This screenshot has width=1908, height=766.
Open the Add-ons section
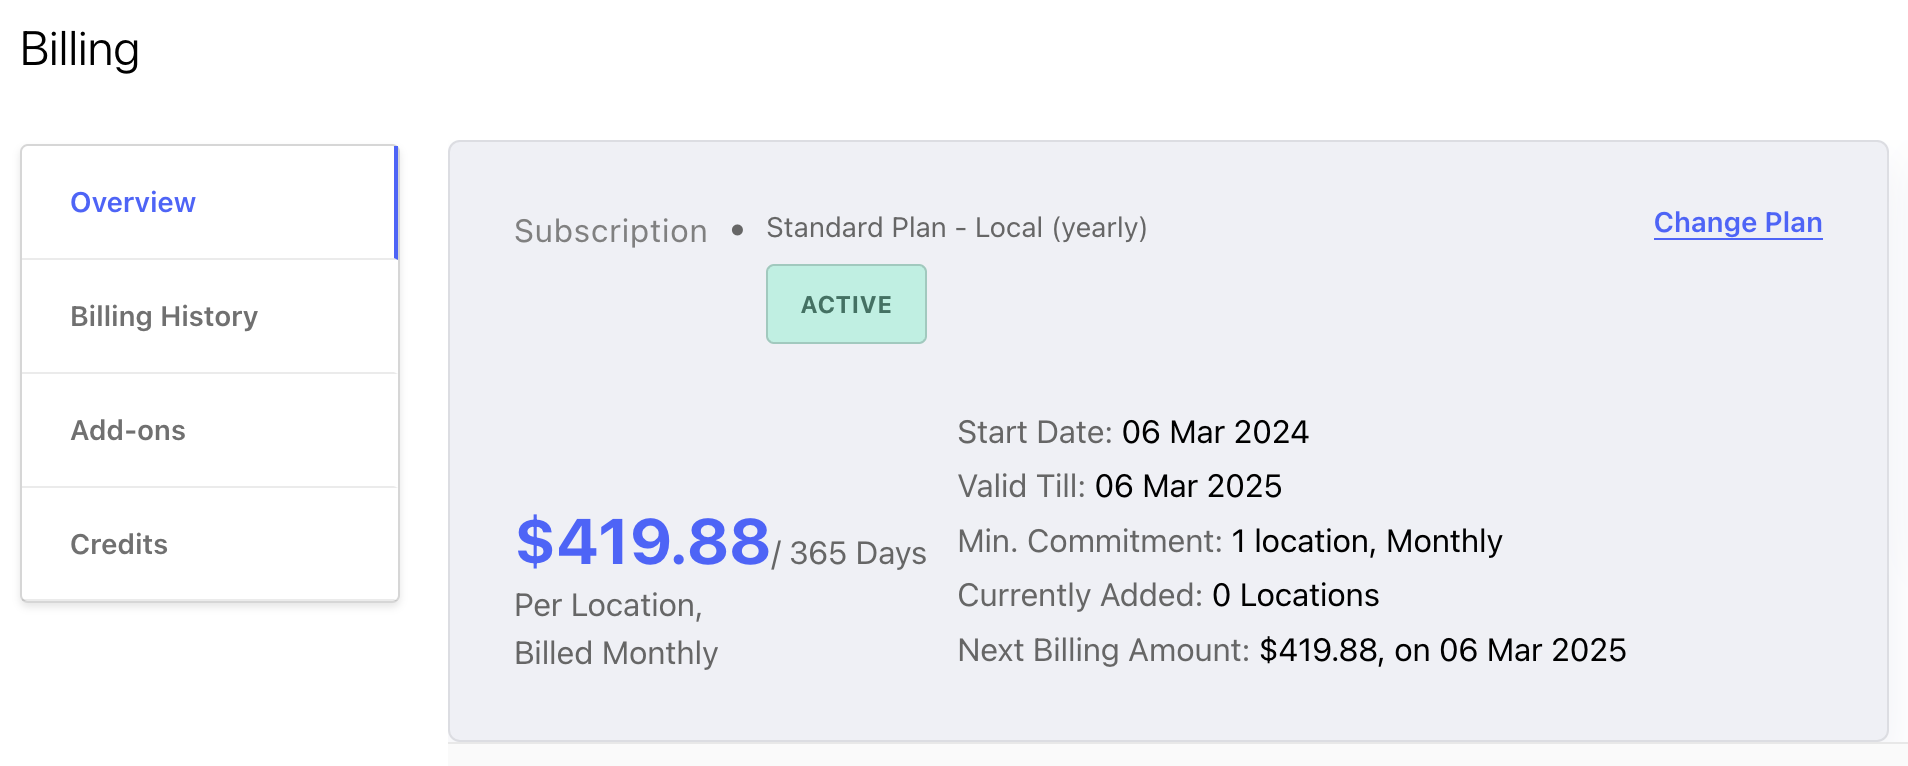pos(209,430)
